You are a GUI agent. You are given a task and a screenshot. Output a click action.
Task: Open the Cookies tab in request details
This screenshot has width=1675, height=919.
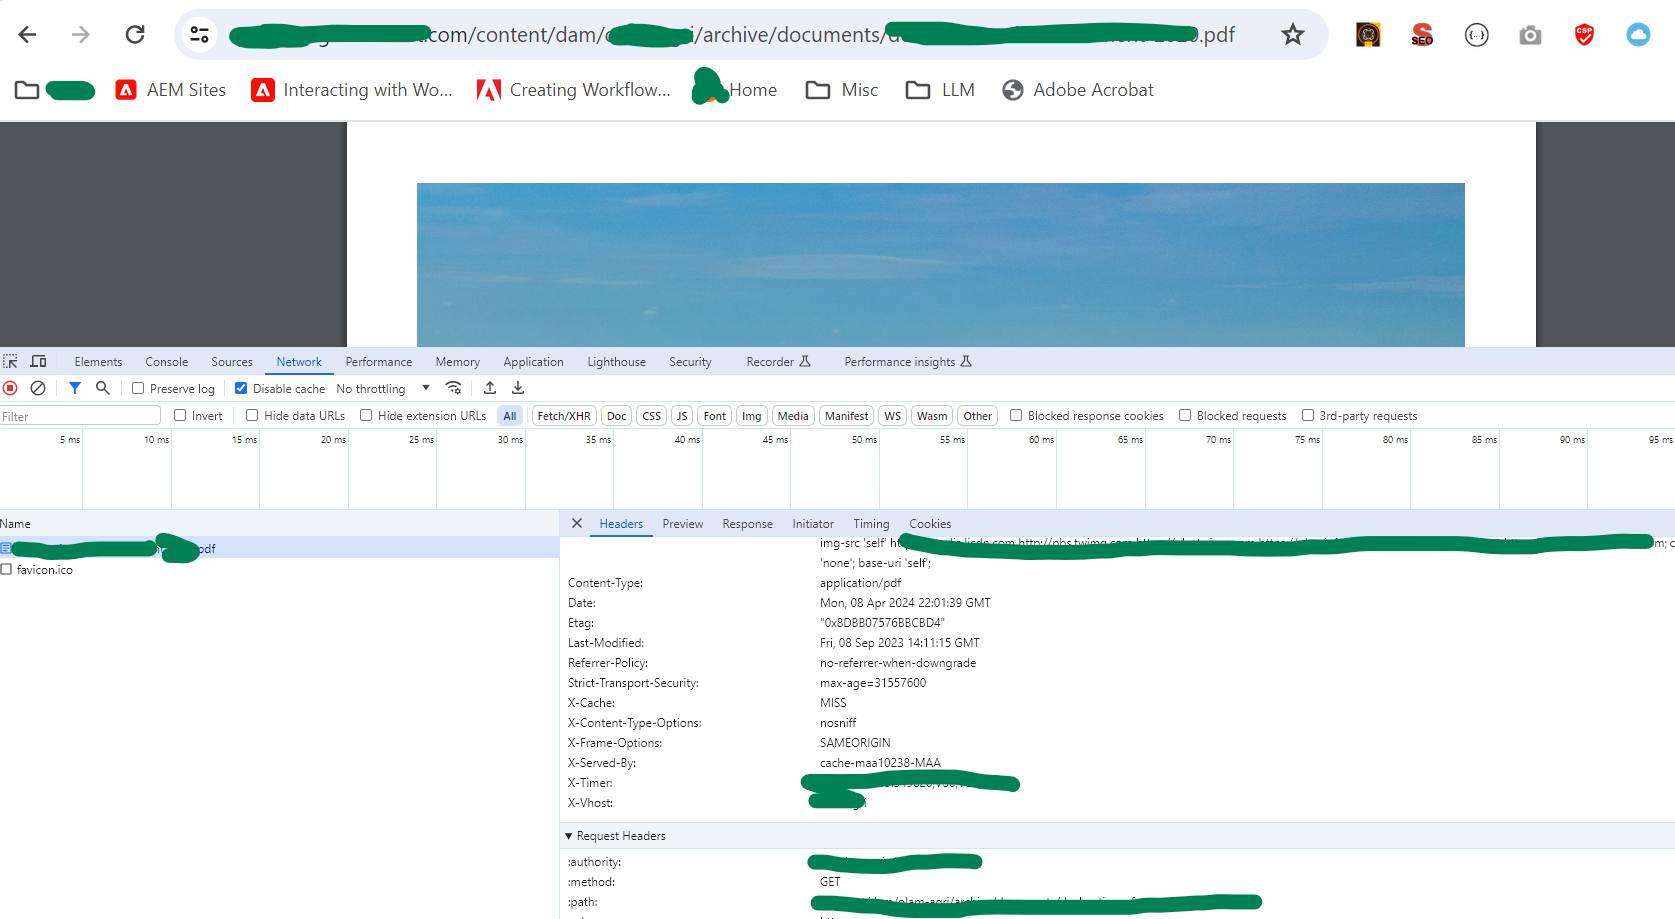(x=929, y=523)
